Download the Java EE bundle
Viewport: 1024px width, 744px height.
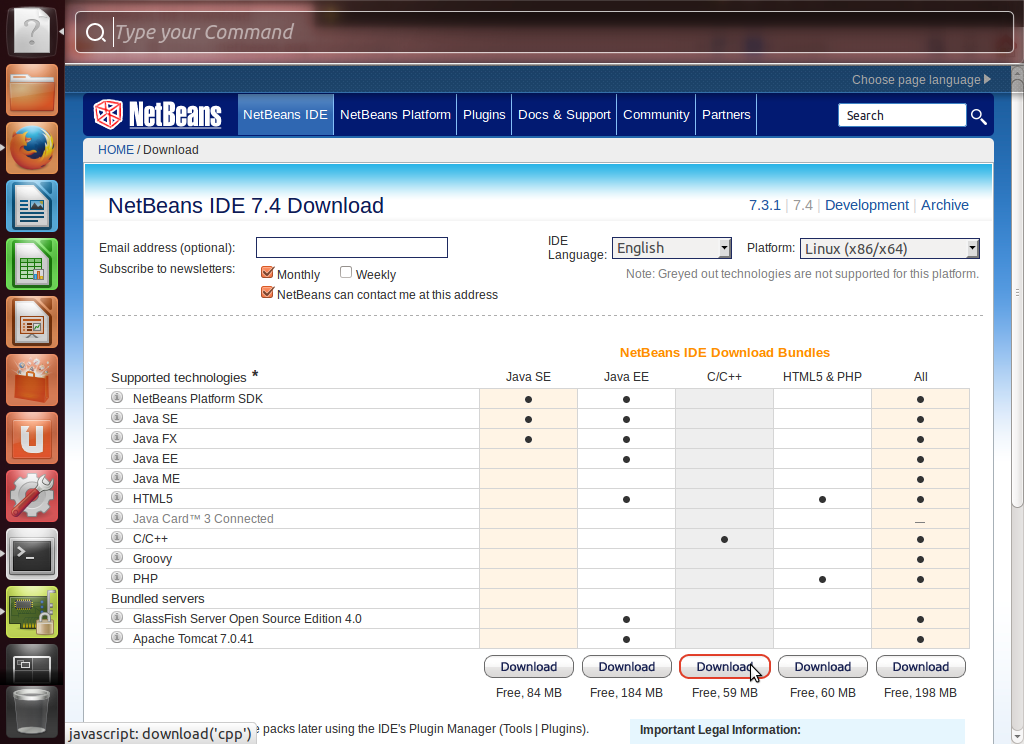click(x=627, y=667)
